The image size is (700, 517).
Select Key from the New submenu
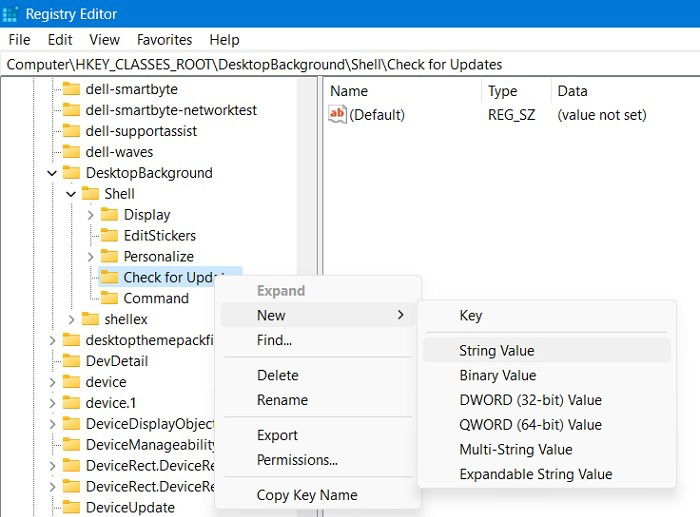click(x=546, y=315)
